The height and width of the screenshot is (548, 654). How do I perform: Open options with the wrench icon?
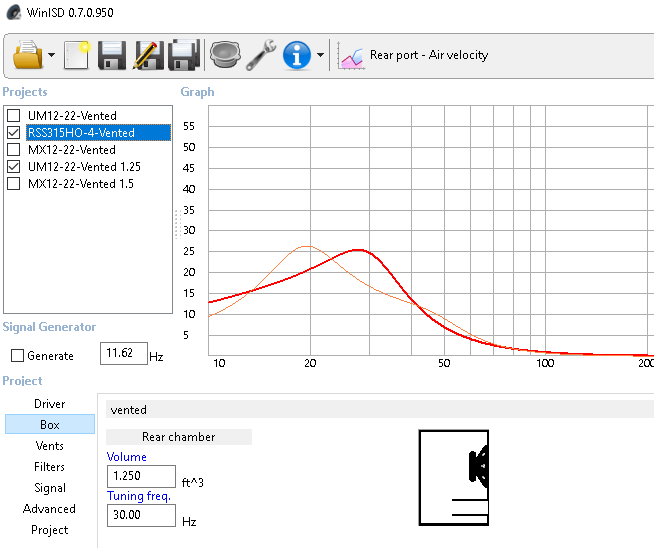coord(261,55)
